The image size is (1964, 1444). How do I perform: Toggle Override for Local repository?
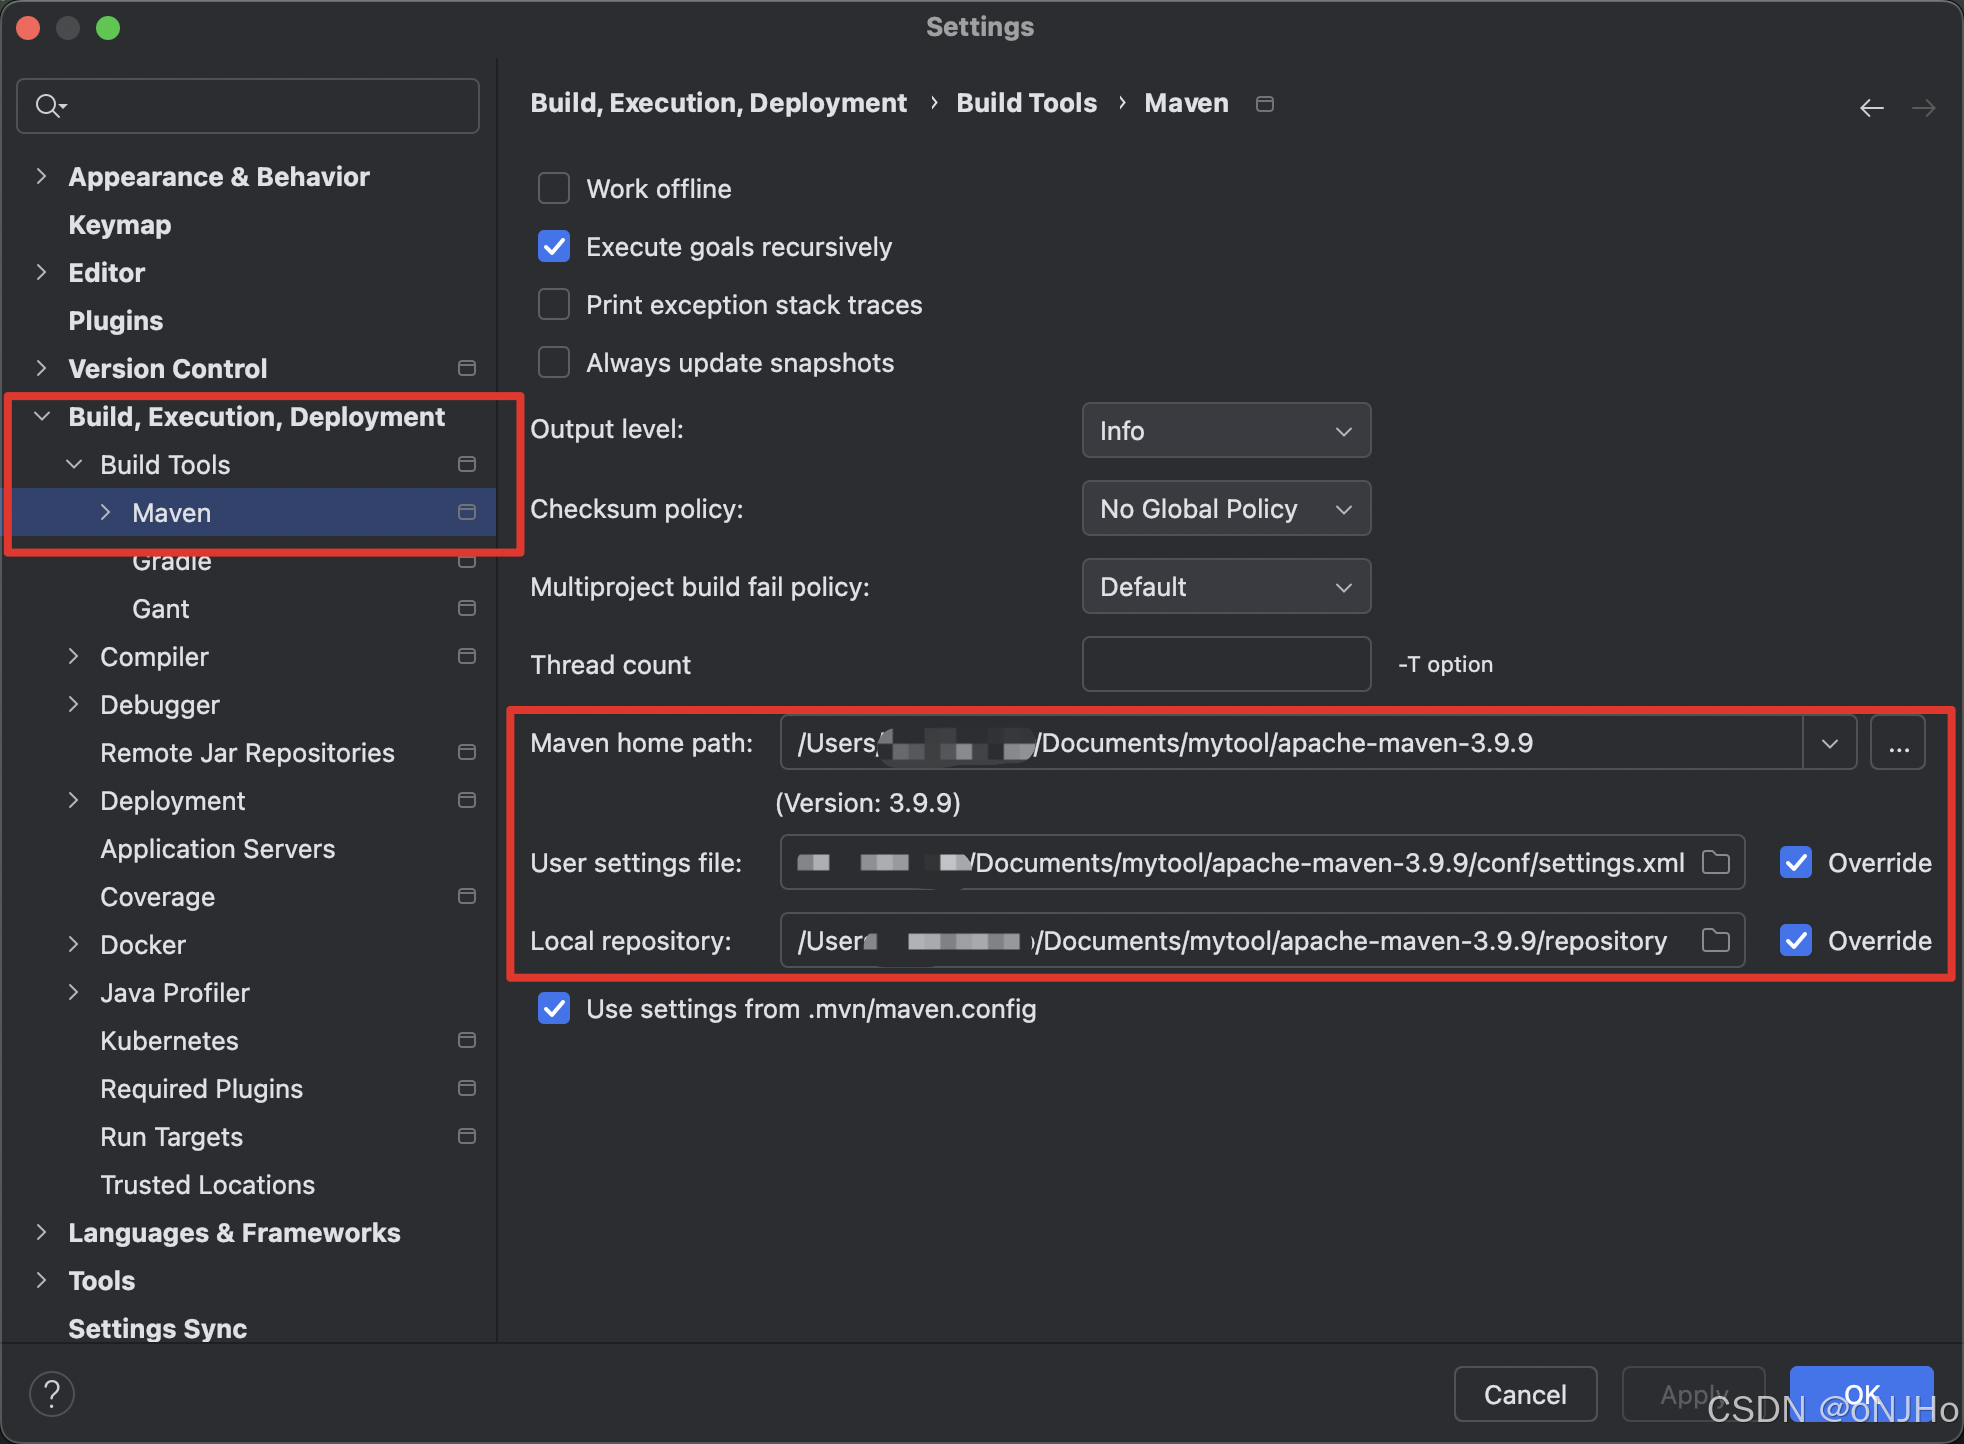pyautogui.click(x=1796, y=940)
